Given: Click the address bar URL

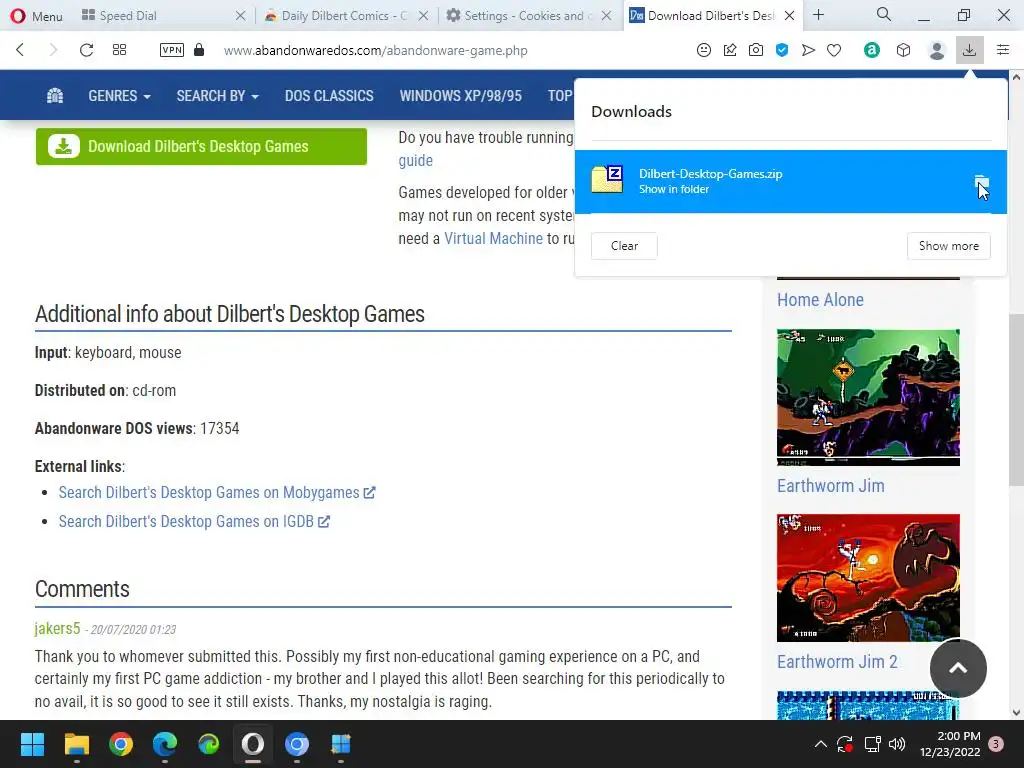Looking at the screenshot, I should point(376,50).
